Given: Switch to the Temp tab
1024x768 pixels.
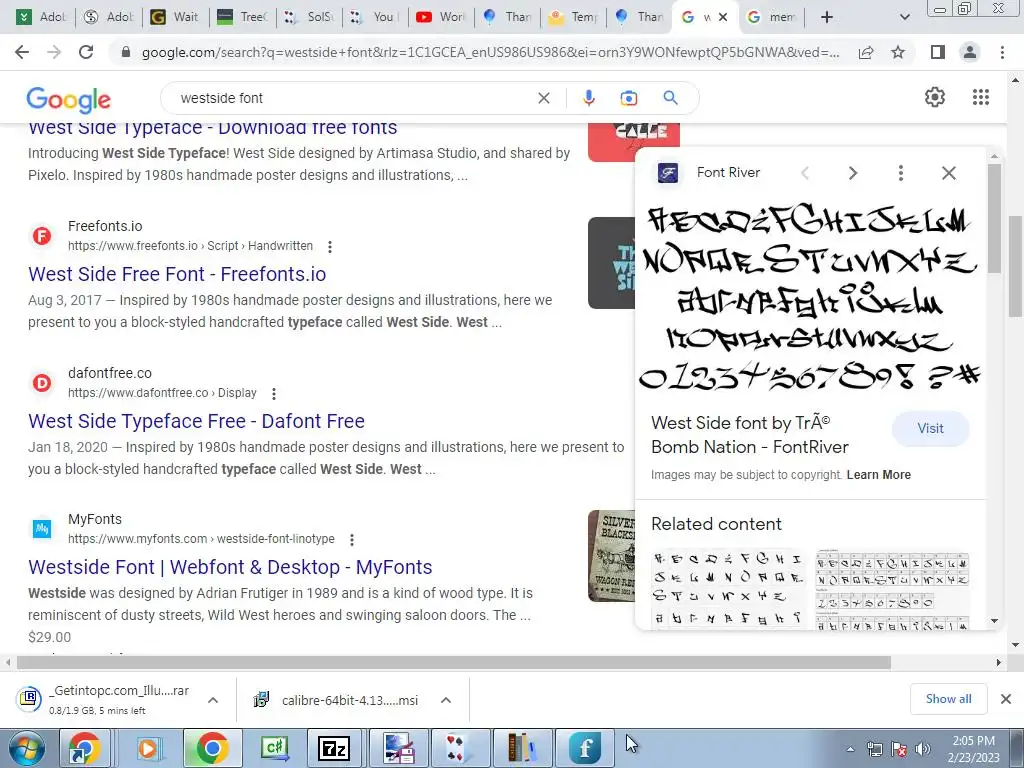Looking at the screenshot, I should tap(573, 17).
